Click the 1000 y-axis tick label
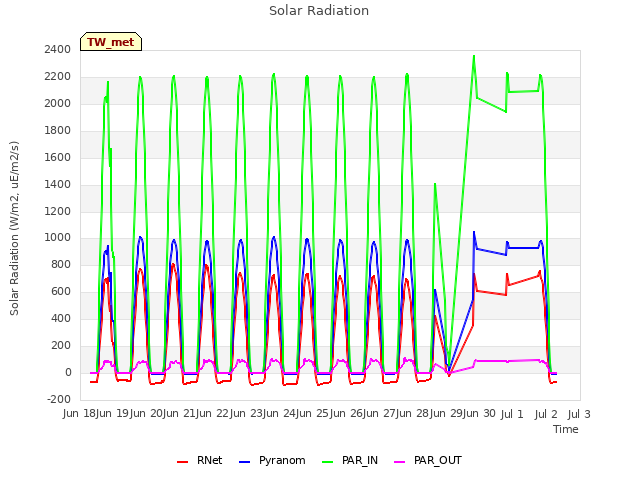Image resolution: width=640 pixels, height=480 pixels. tap(58, 238)
